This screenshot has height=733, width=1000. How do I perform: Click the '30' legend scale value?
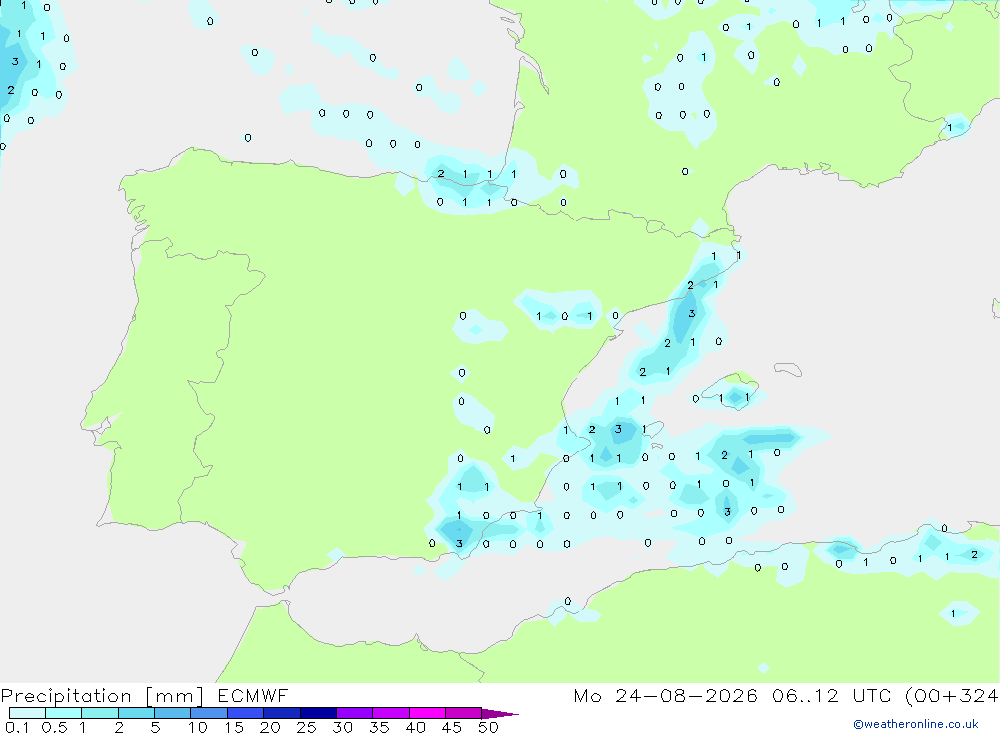pos(342,727)
